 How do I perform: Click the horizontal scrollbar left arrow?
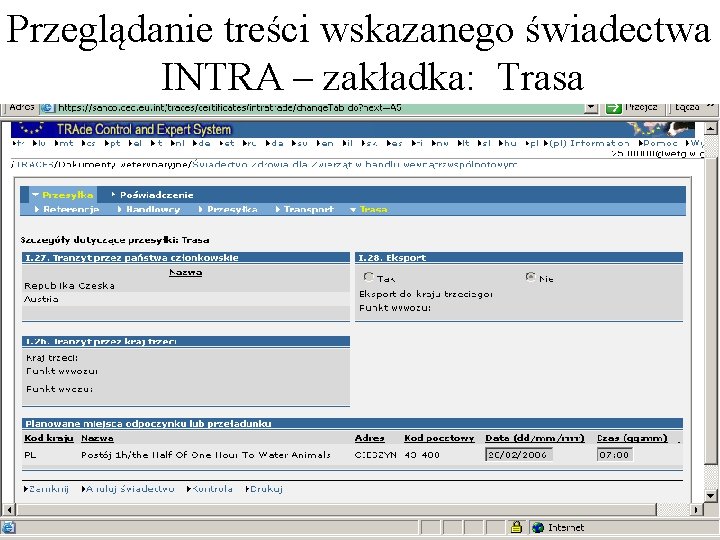[x=8, y=510]
